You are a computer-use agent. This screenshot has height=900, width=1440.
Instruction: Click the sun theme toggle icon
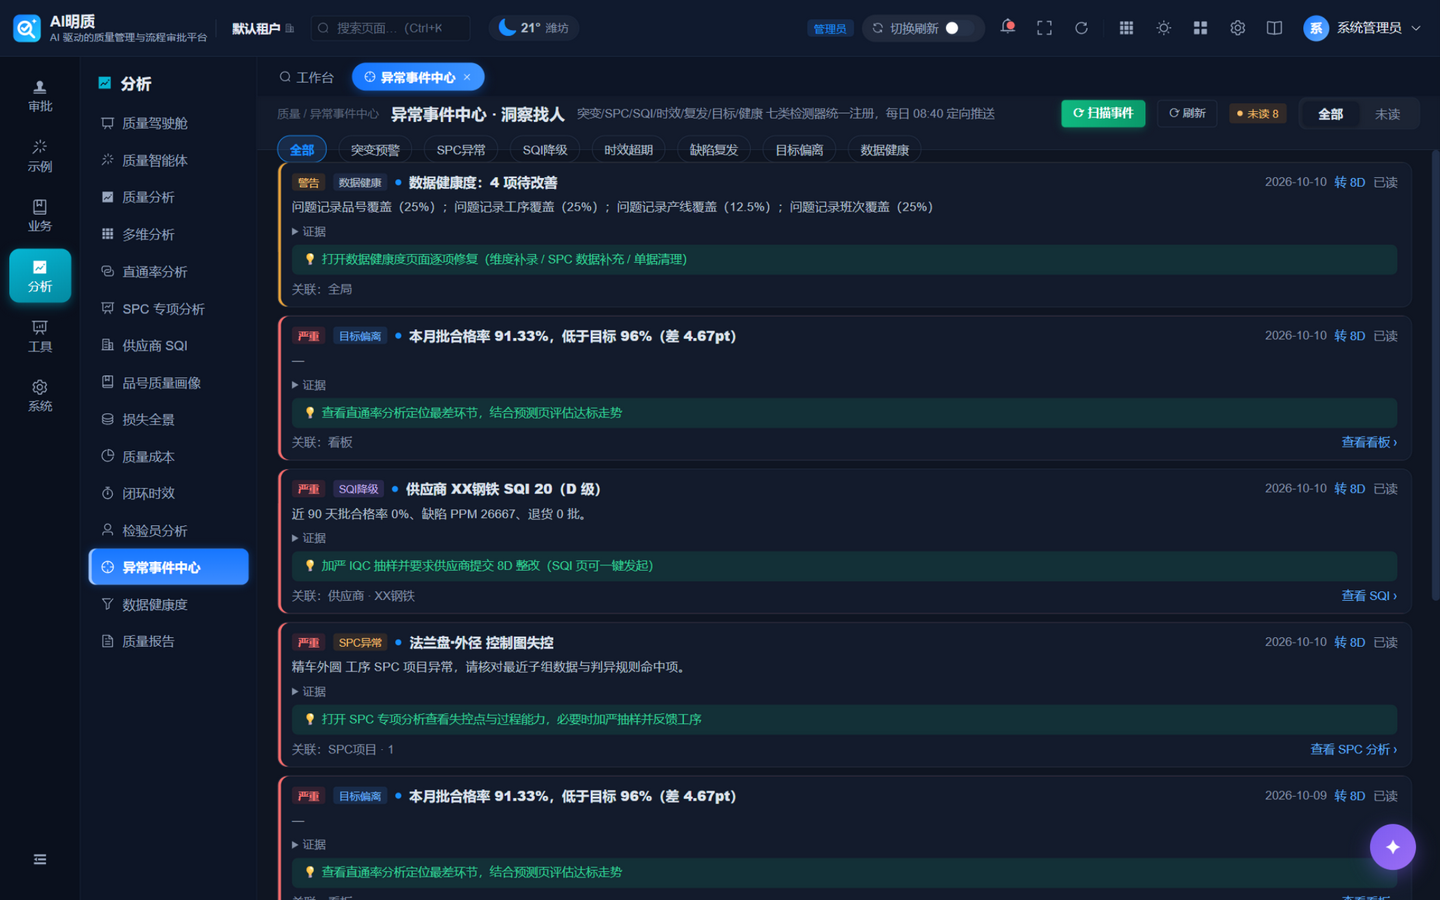click(x=1163, y=28)
